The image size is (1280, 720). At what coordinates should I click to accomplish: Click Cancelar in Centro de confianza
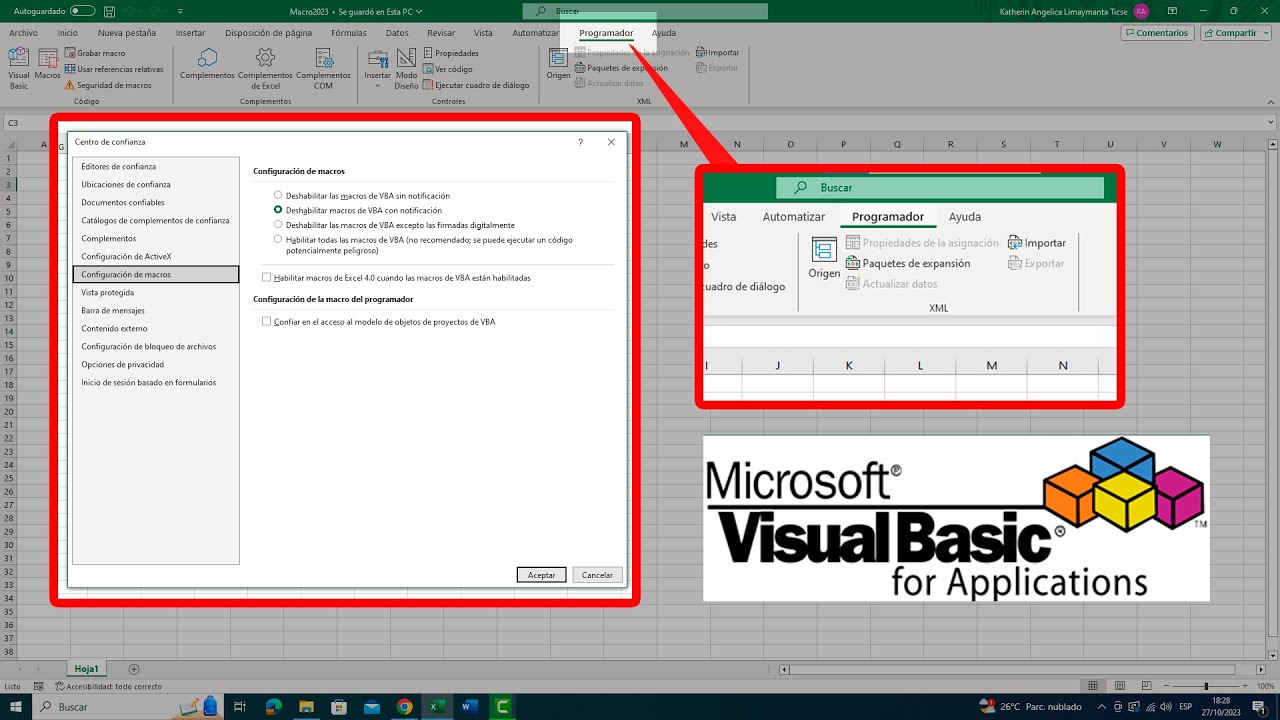(x=598, y=575)
